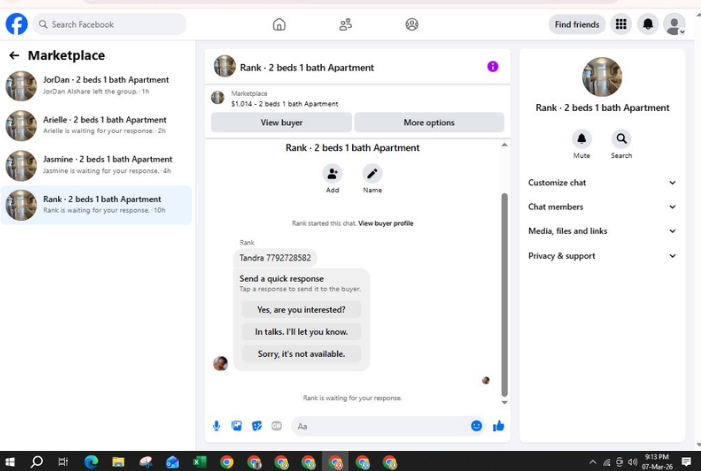Click the Find friends button
This screenshot has width=701, height=471.
click(577, 24)
